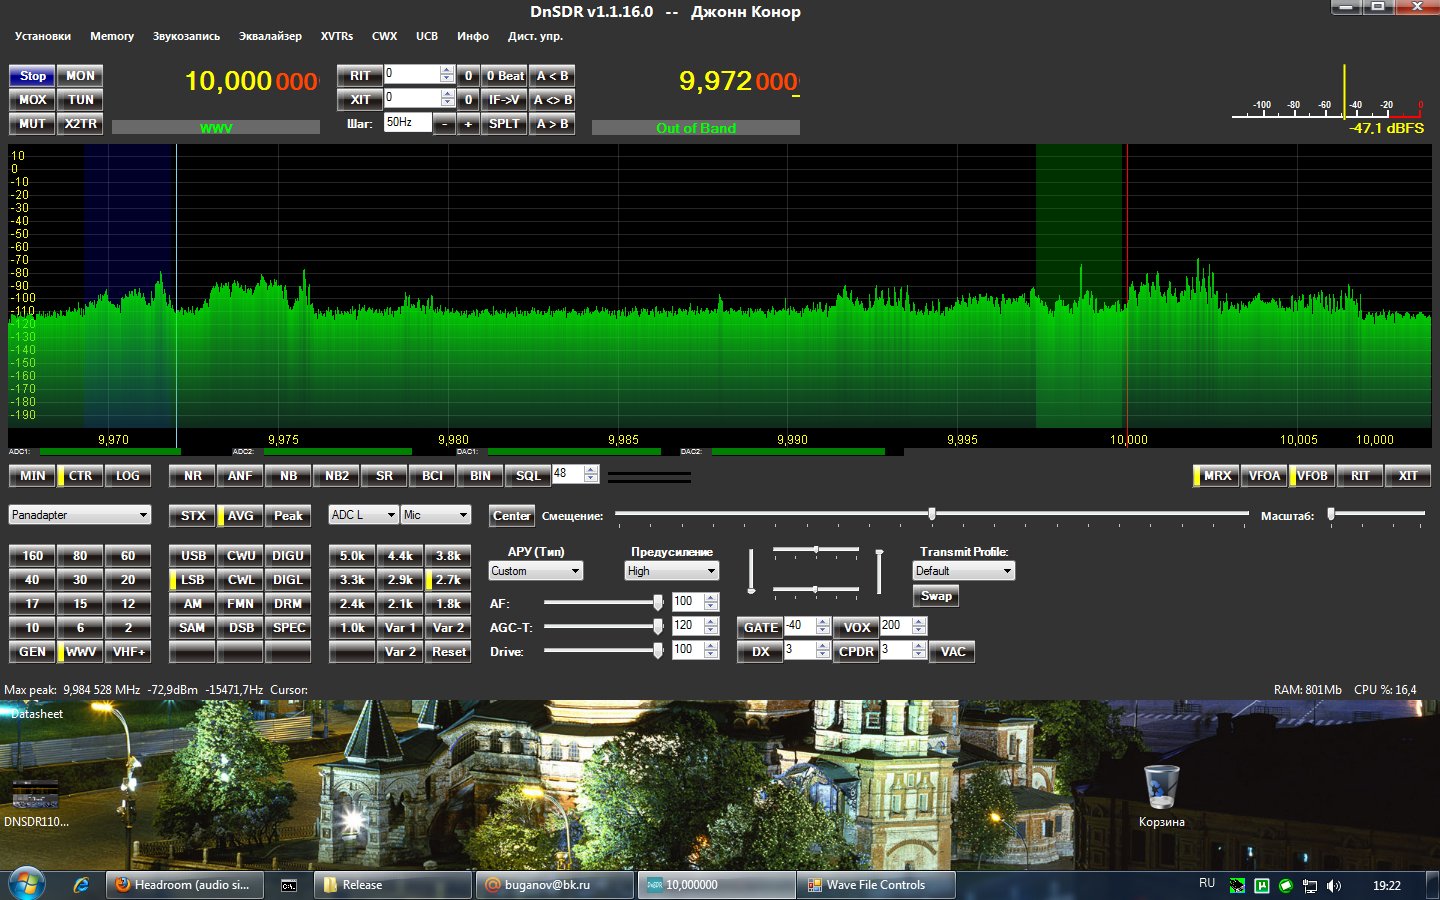The image size is (1440, 900).
Task: Click the Windows Start orb
Action: coord(27,884)
